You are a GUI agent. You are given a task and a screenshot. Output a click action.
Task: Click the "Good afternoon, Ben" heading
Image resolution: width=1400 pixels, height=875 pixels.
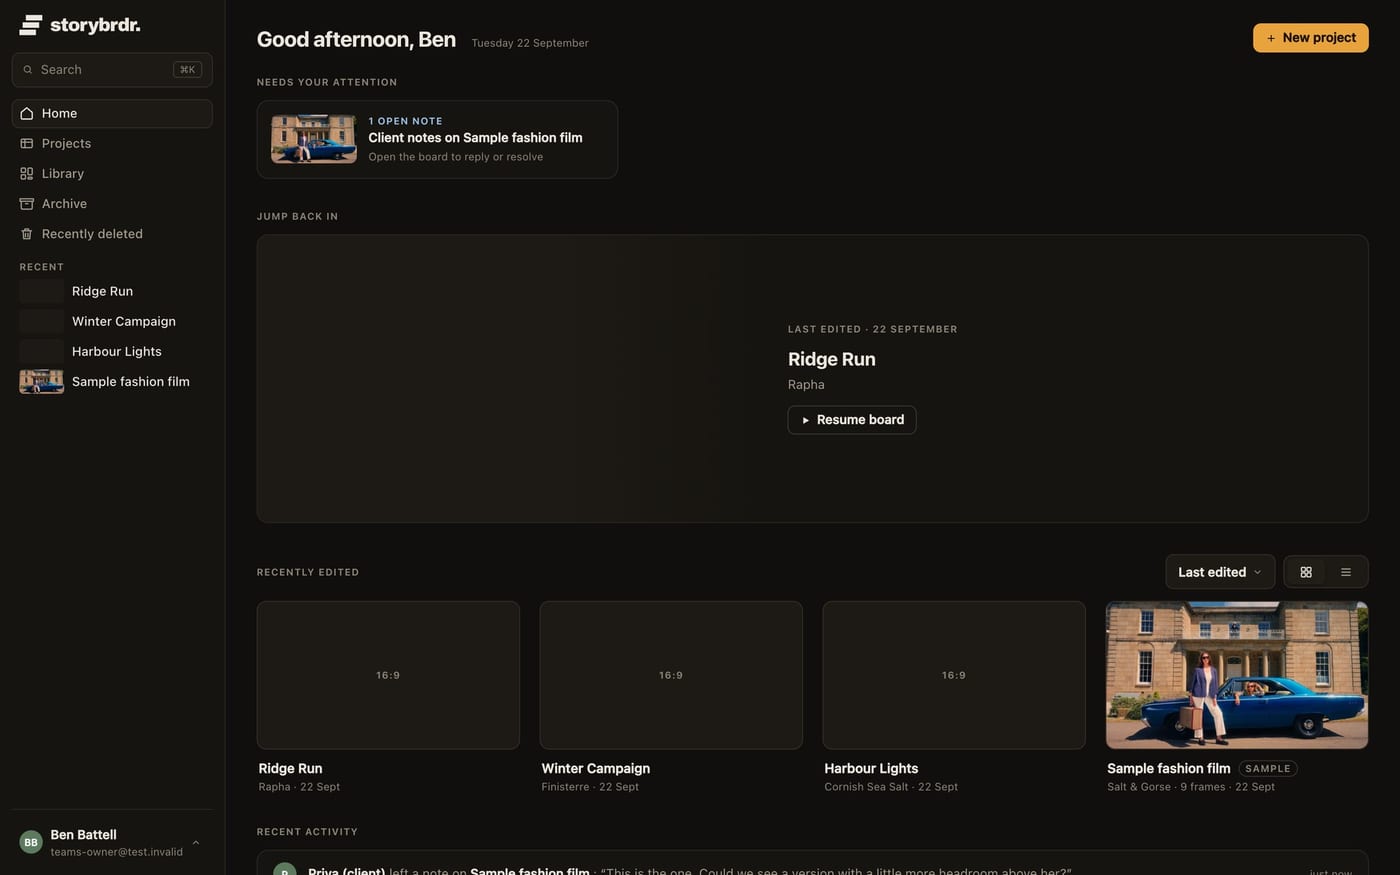(x=356, y=39)
